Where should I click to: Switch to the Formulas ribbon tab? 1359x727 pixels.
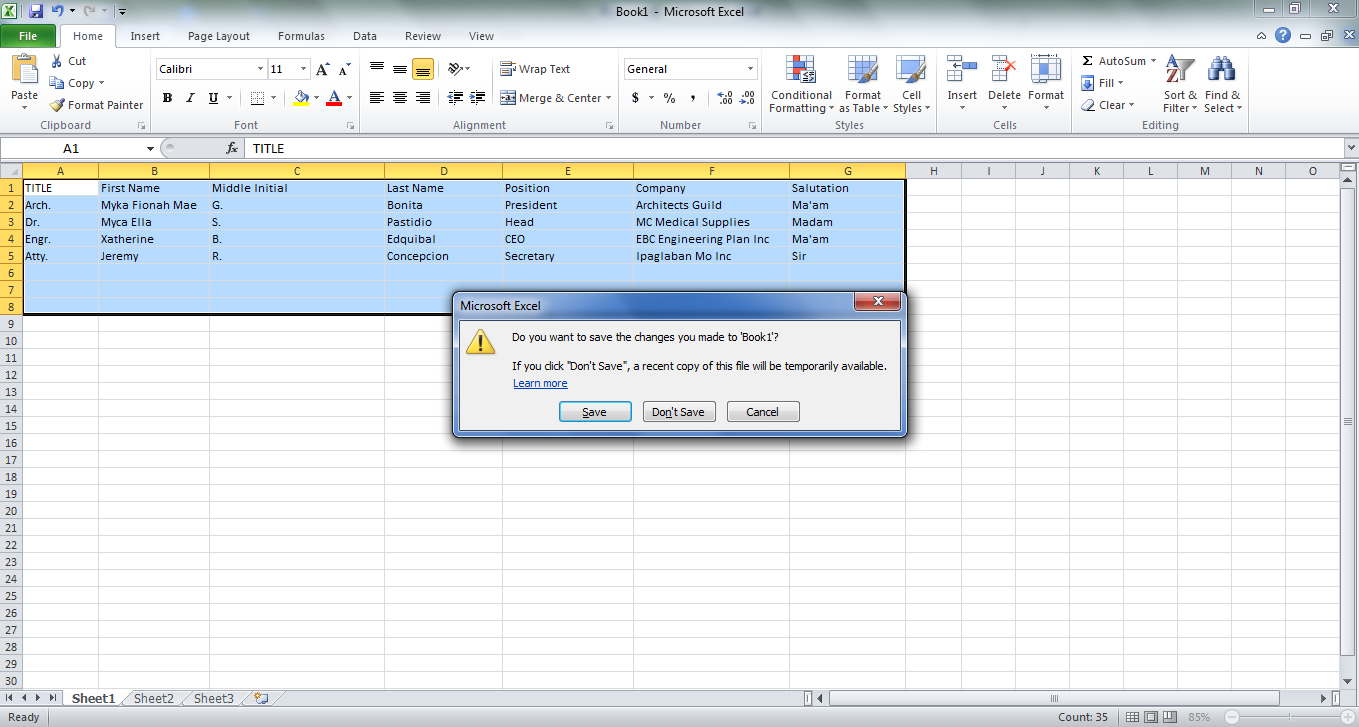301,36
